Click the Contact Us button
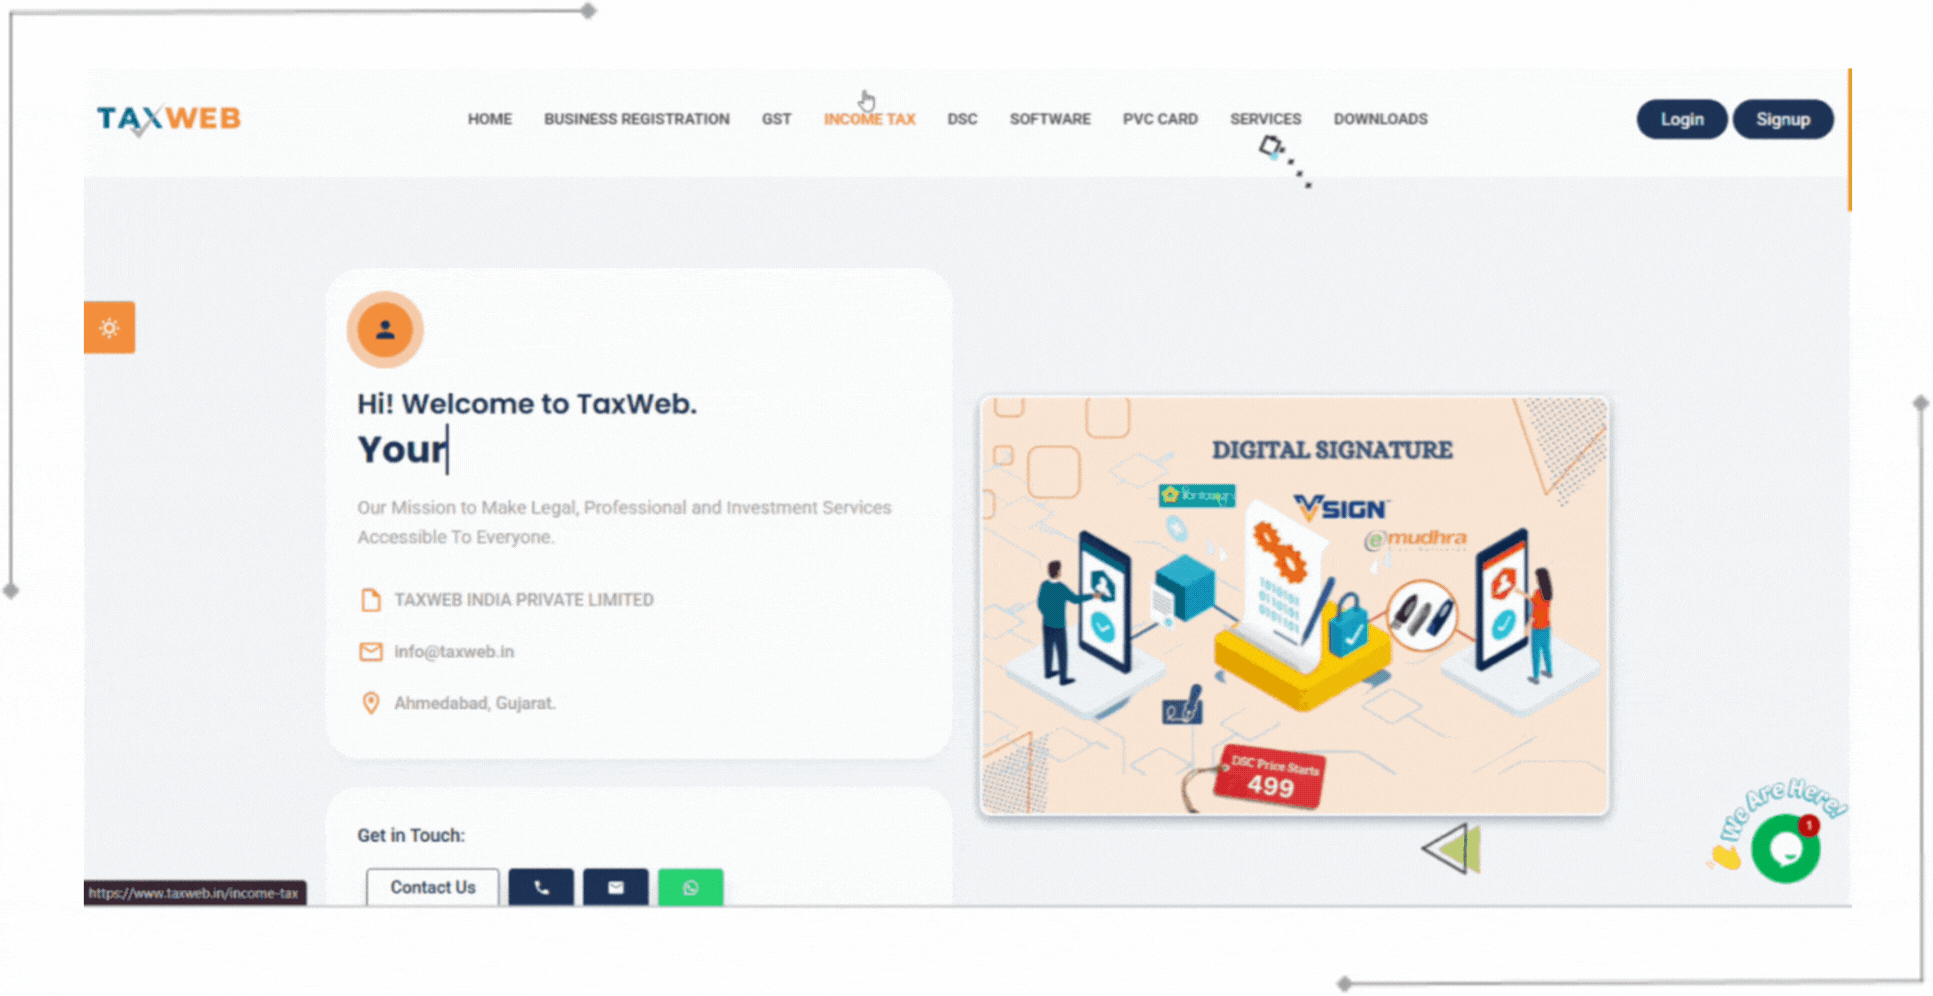Image resolution: width=1933 pixels, height=996 pixels. [x=433, y=887]
